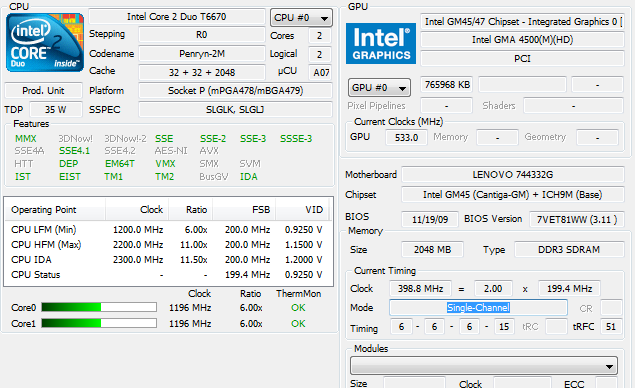Click the timing value 15 field
This screenshot has height=388, width=635.
coord(504,326)
